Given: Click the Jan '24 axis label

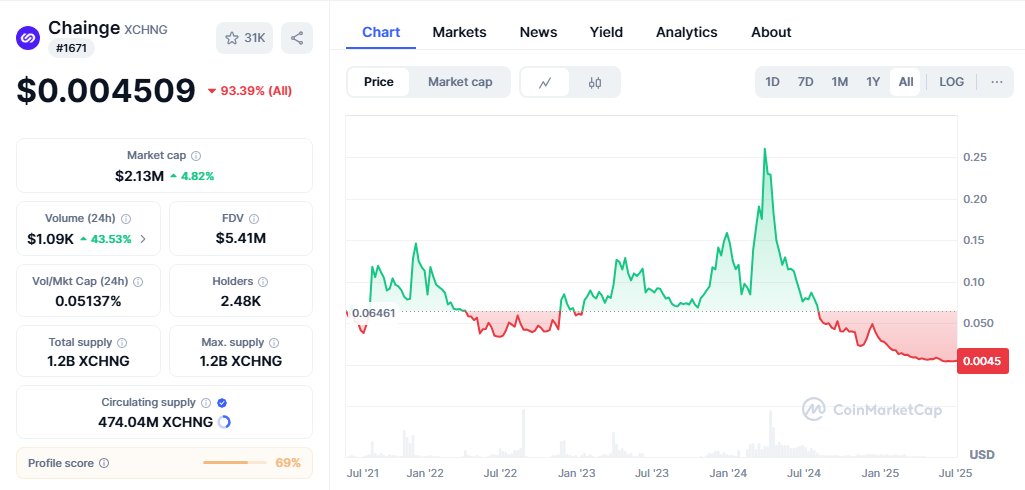Looking at the screenshot, I should tap(729, 473).
